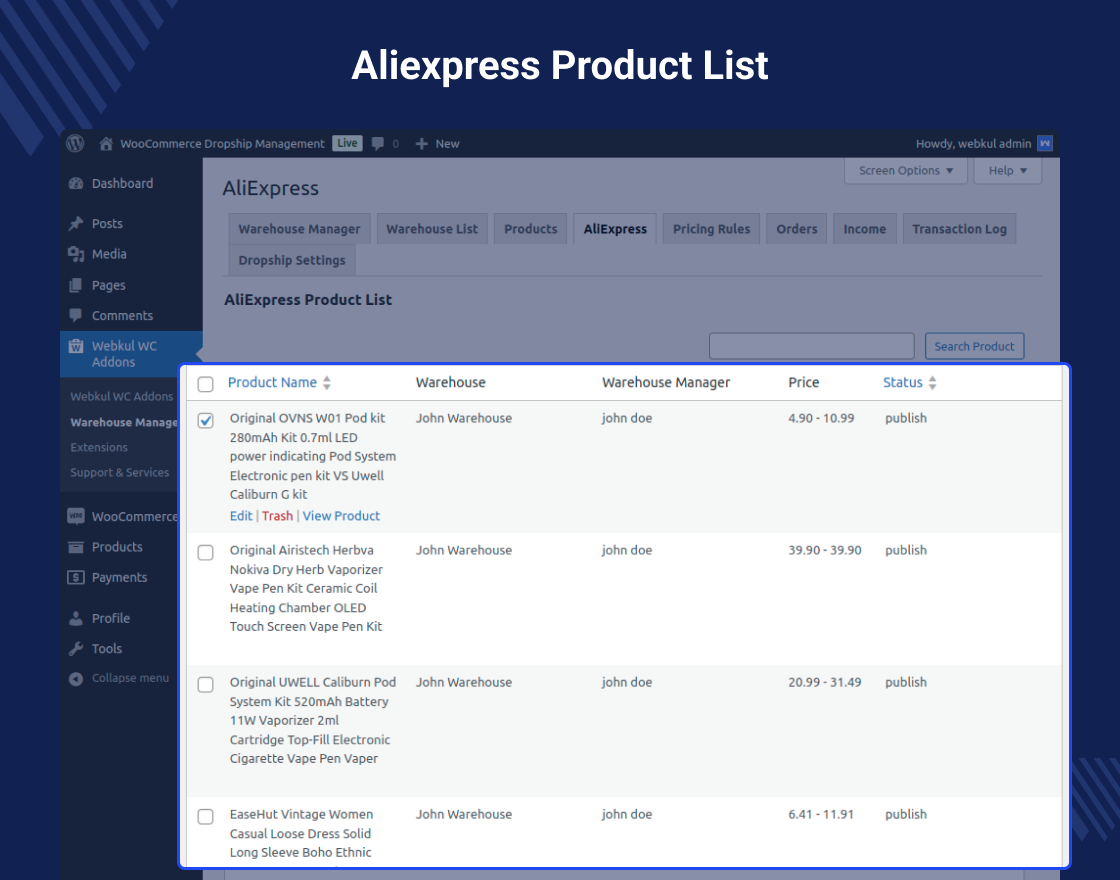Click Trash under OVNS W01 Pod kit

pos(277,516)
